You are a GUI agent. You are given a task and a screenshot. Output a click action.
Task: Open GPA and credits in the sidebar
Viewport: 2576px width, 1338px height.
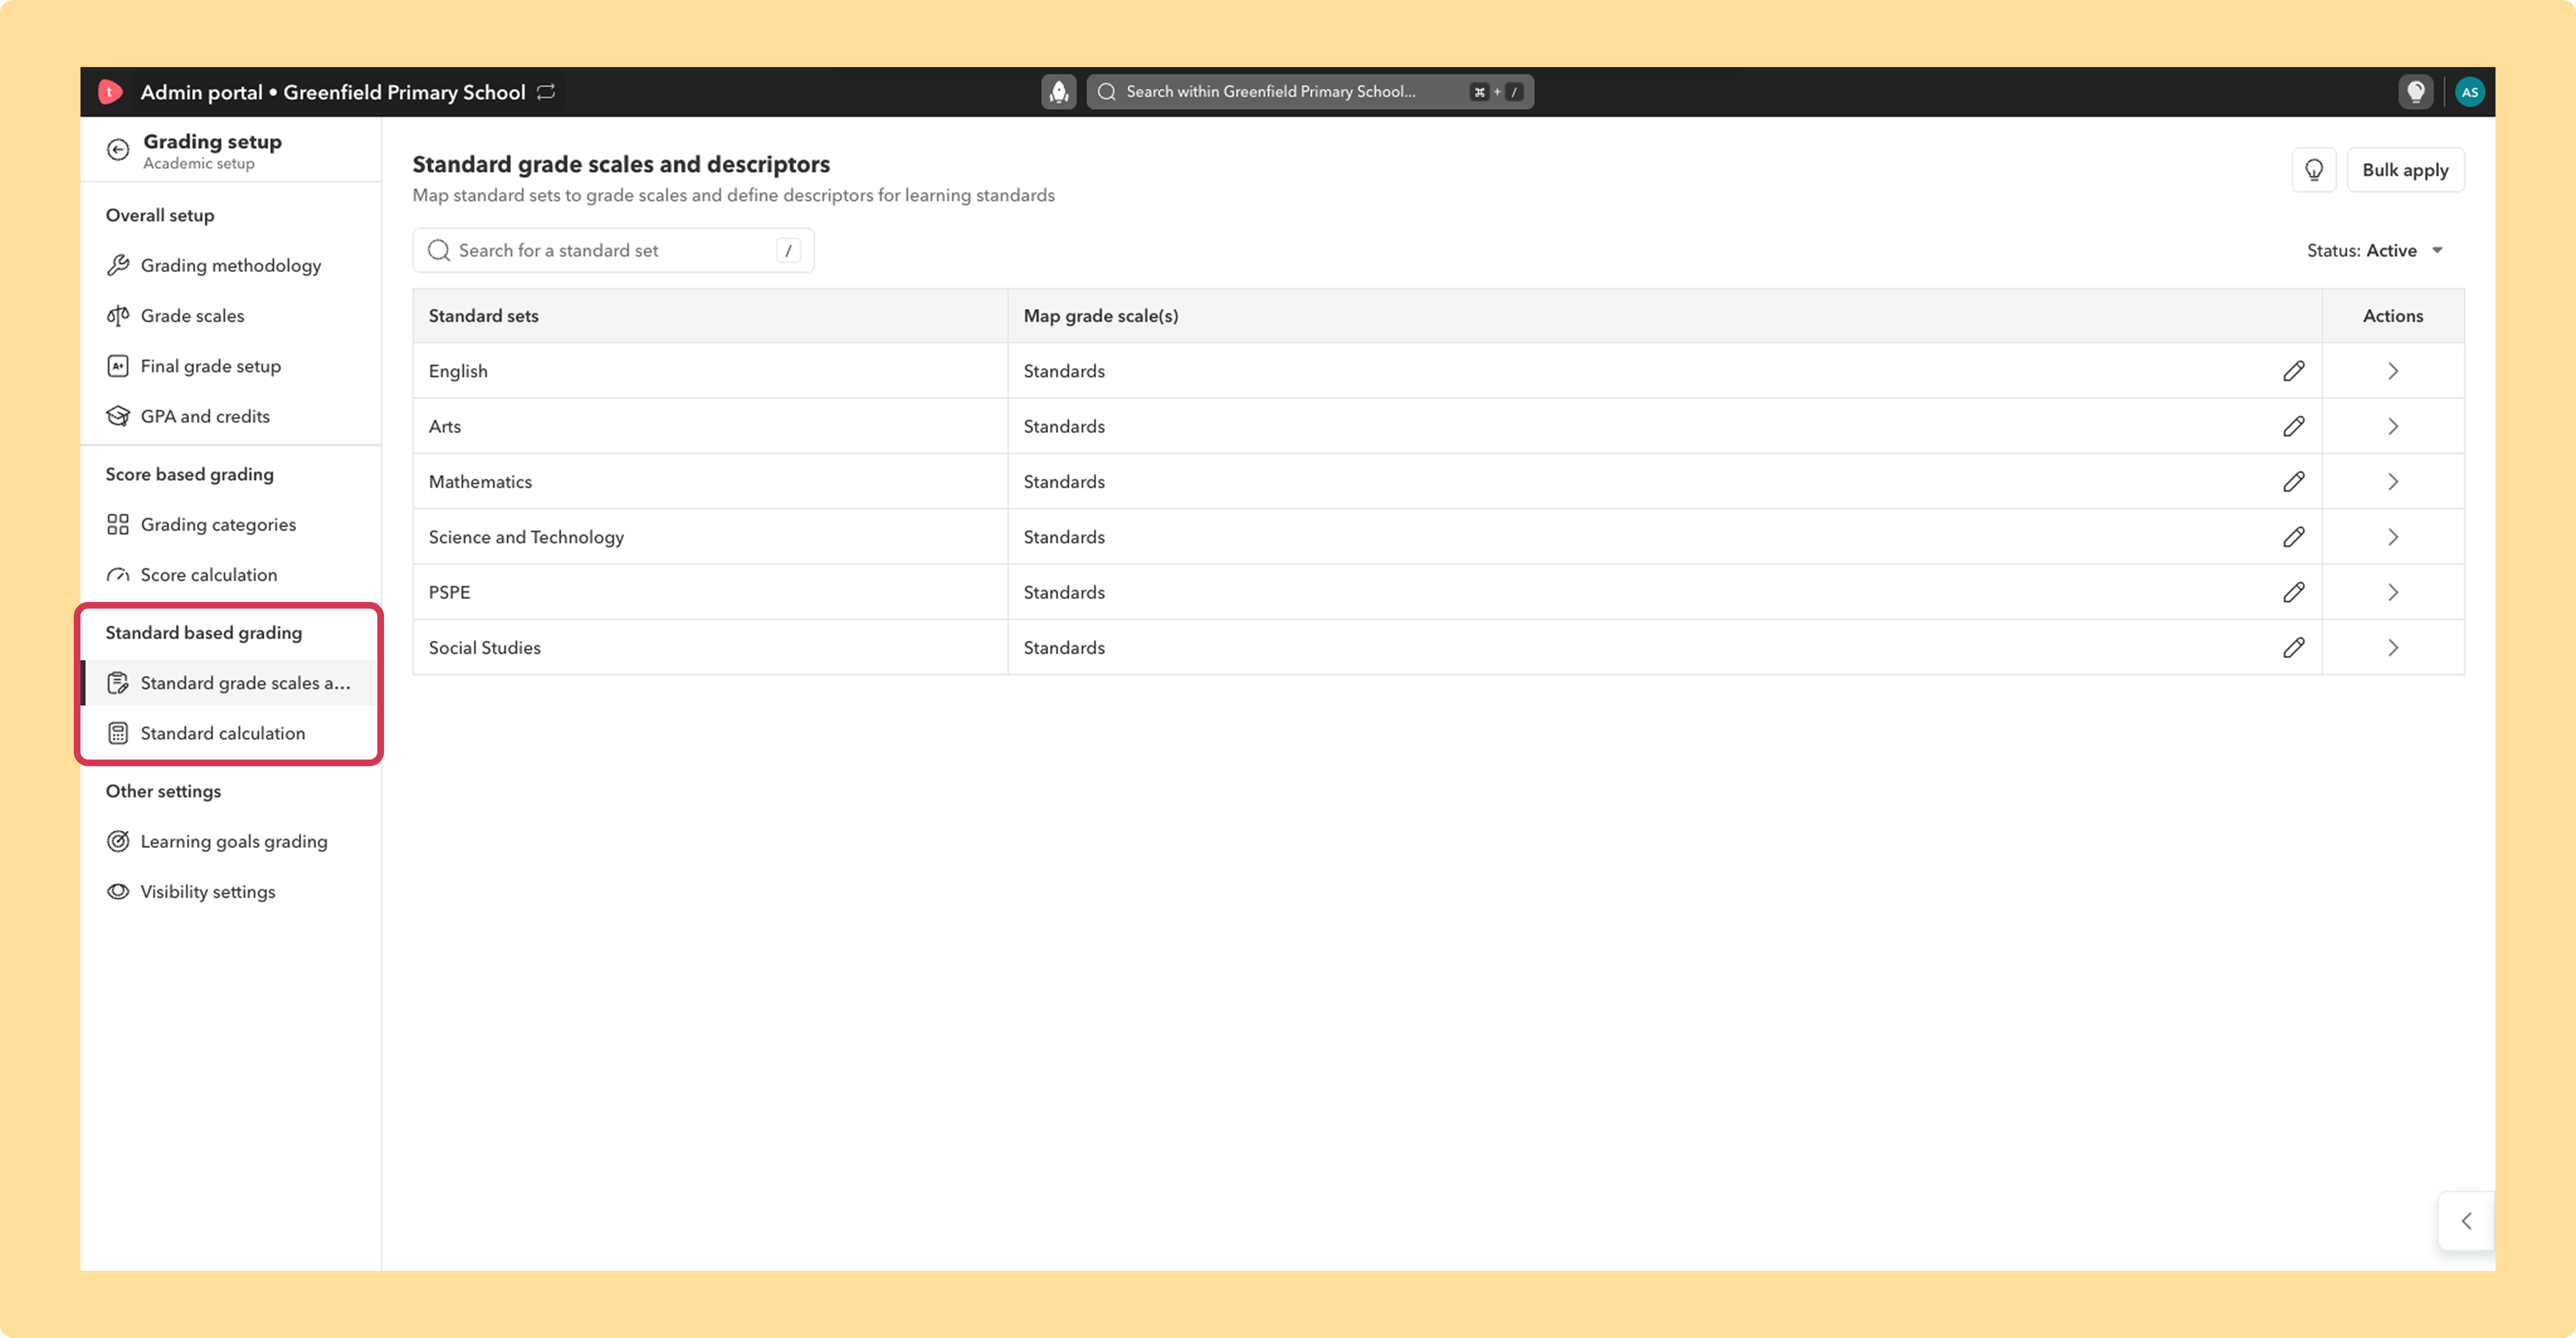[230, 416]
